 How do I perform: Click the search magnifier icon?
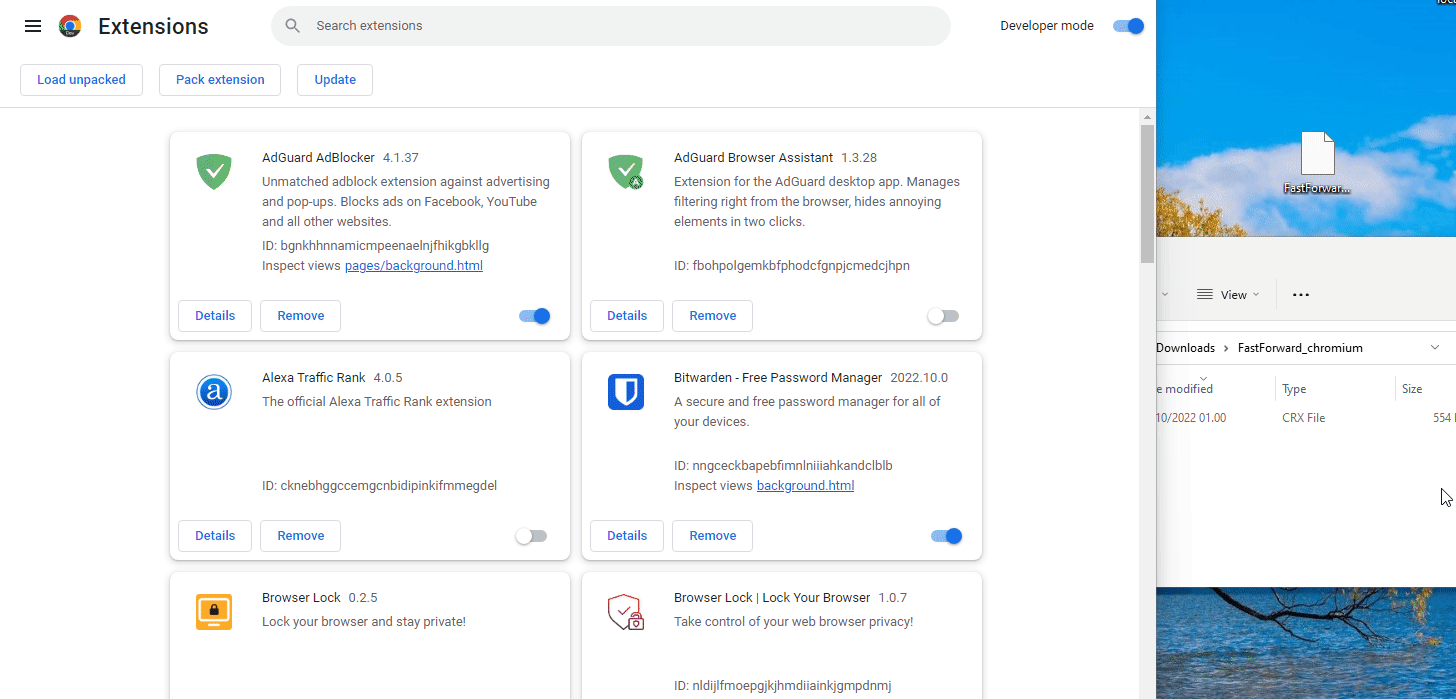click(291, 25)
